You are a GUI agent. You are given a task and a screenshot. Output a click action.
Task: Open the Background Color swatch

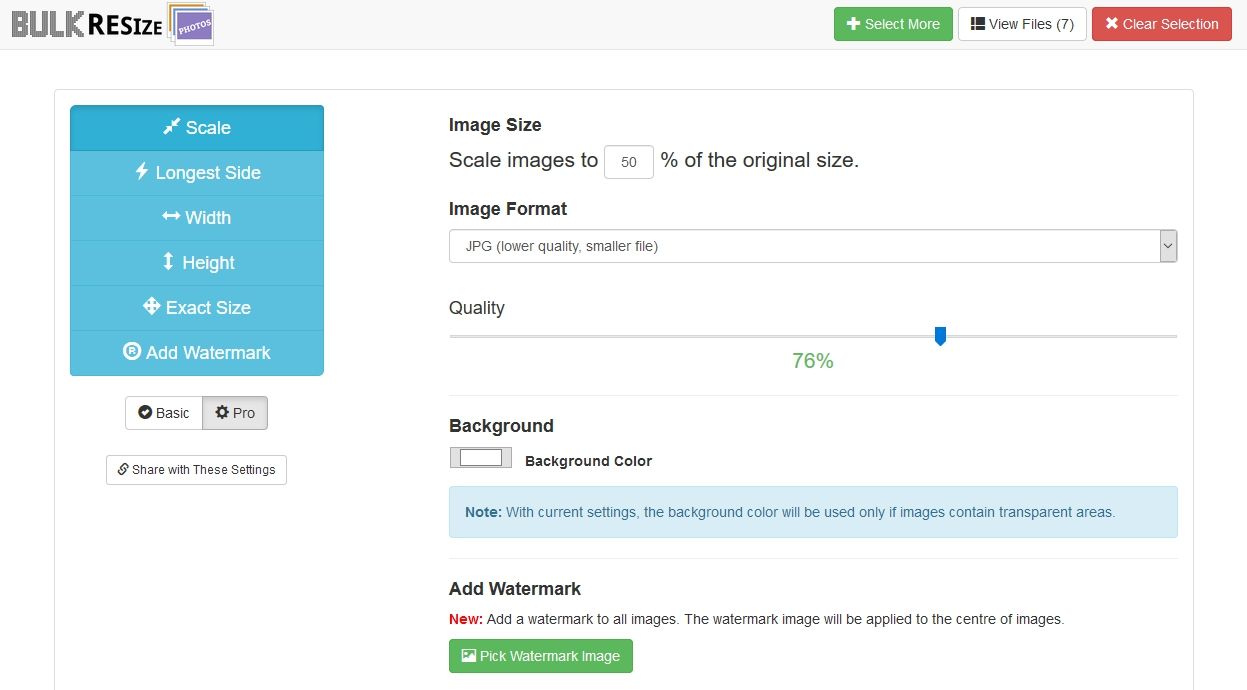(481, 458)
